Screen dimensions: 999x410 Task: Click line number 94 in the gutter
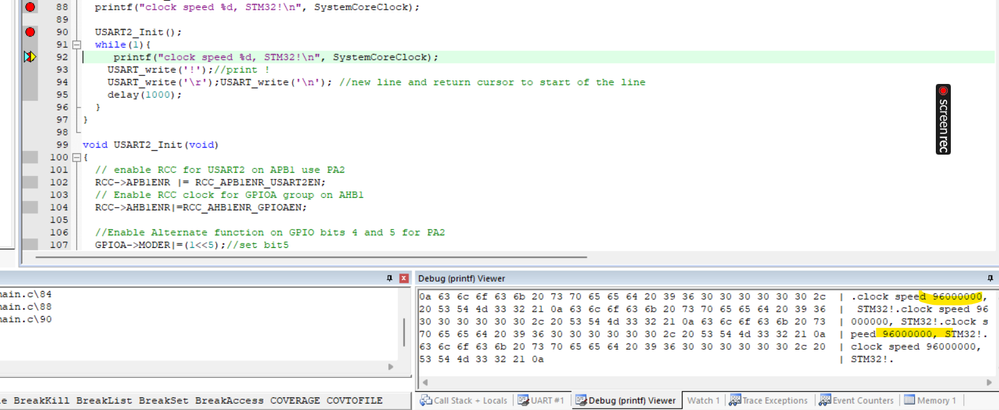pyautogui.click(x=61, y=82)
